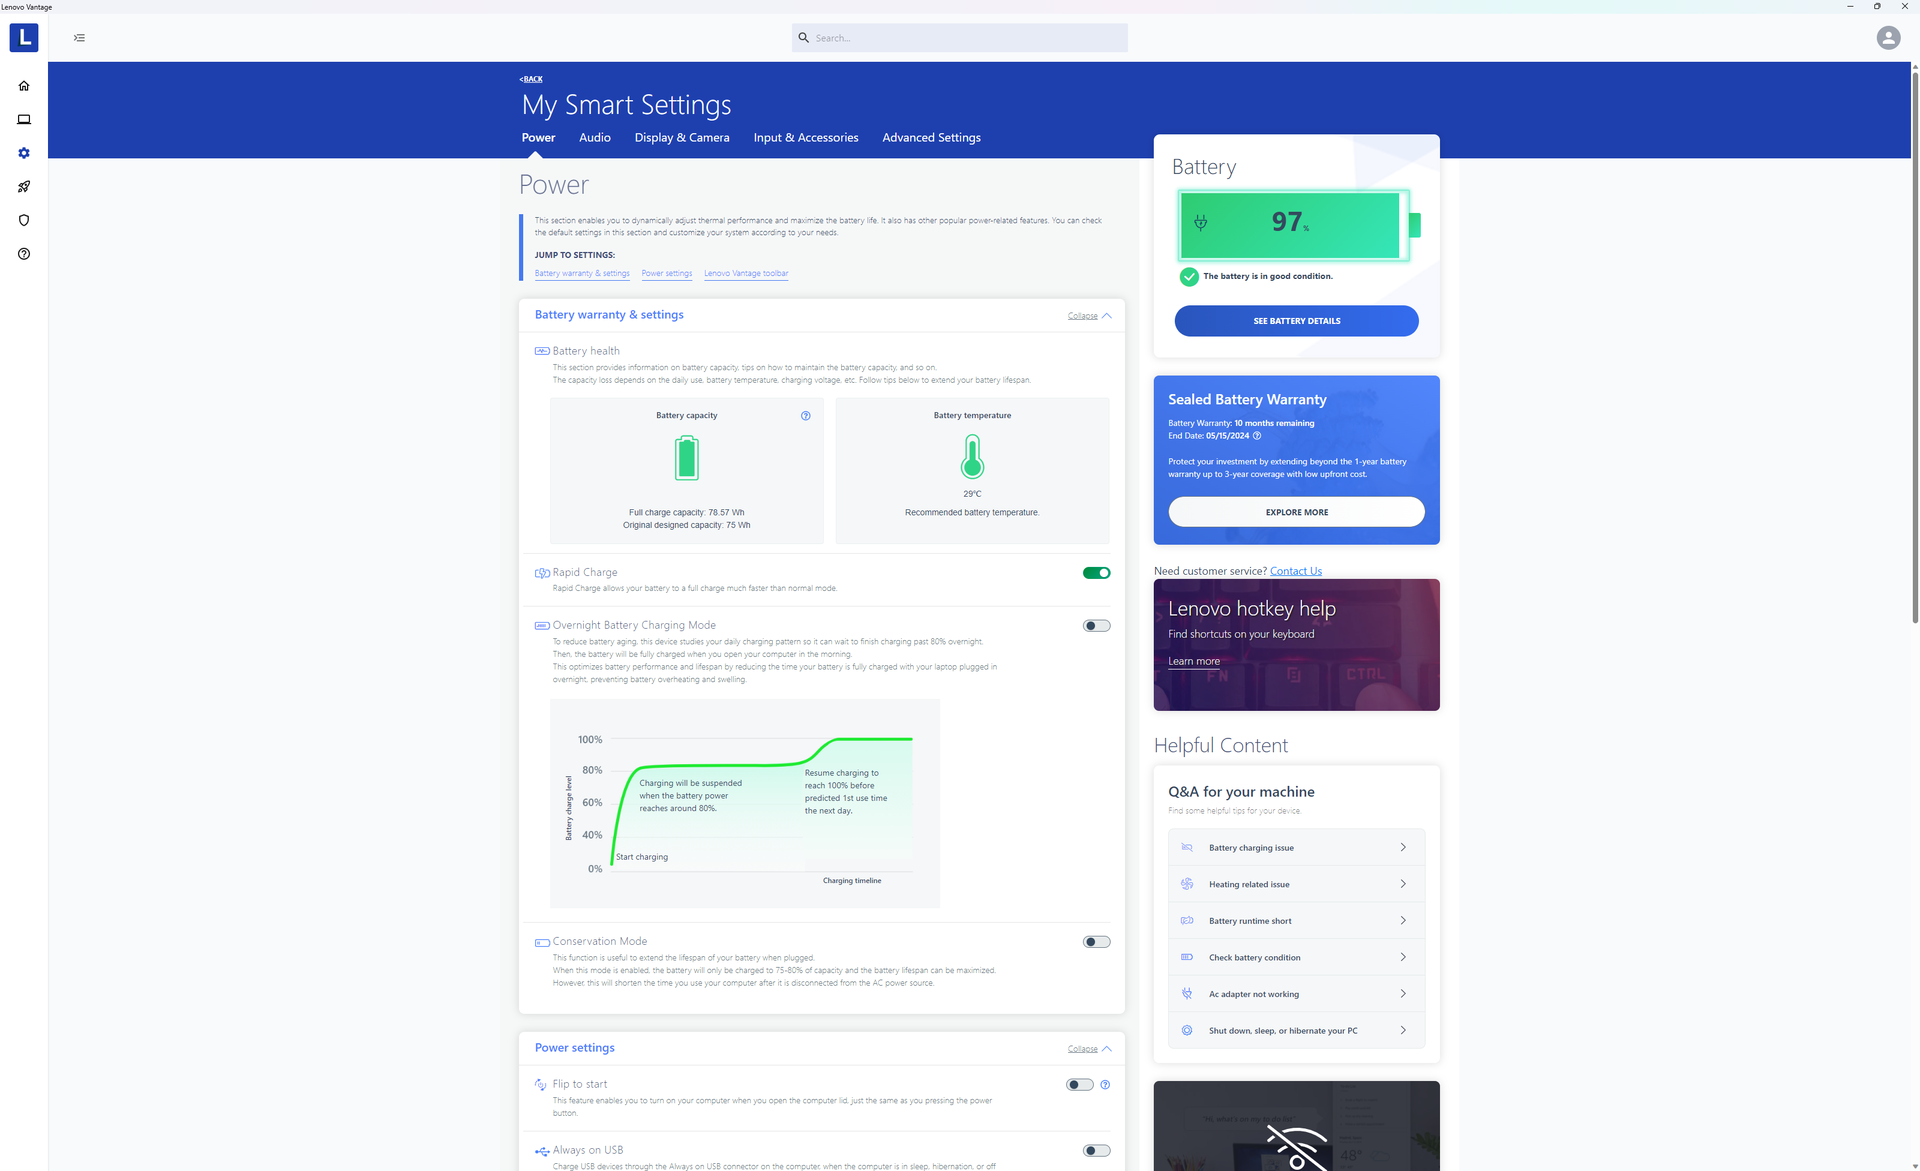Open the user account avatar icon

point(1888,38)
